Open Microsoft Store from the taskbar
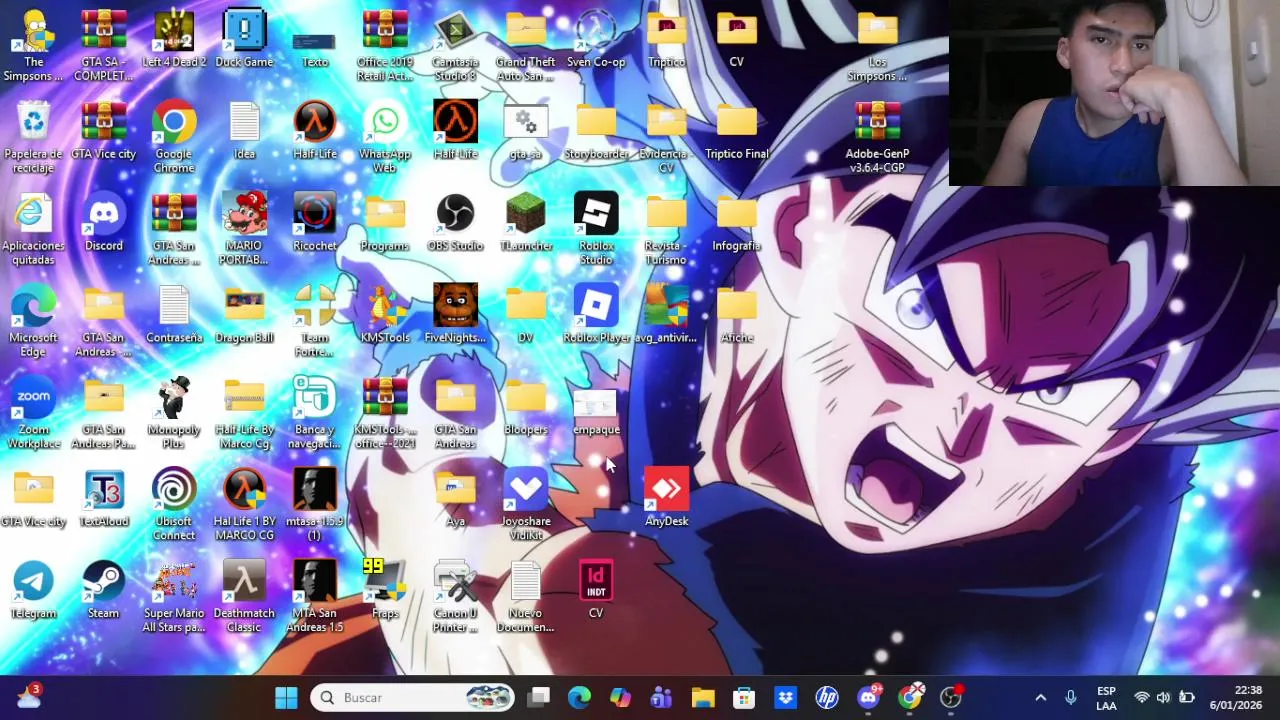 click(744, 697)
